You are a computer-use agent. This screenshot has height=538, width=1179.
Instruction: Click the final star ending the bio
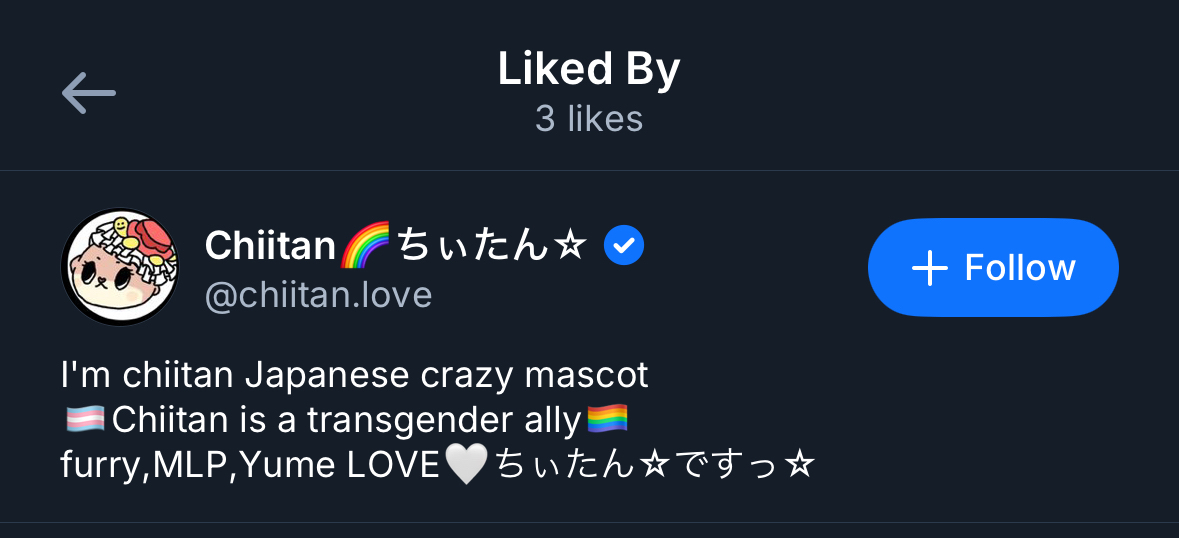click(x=800, y=465)
